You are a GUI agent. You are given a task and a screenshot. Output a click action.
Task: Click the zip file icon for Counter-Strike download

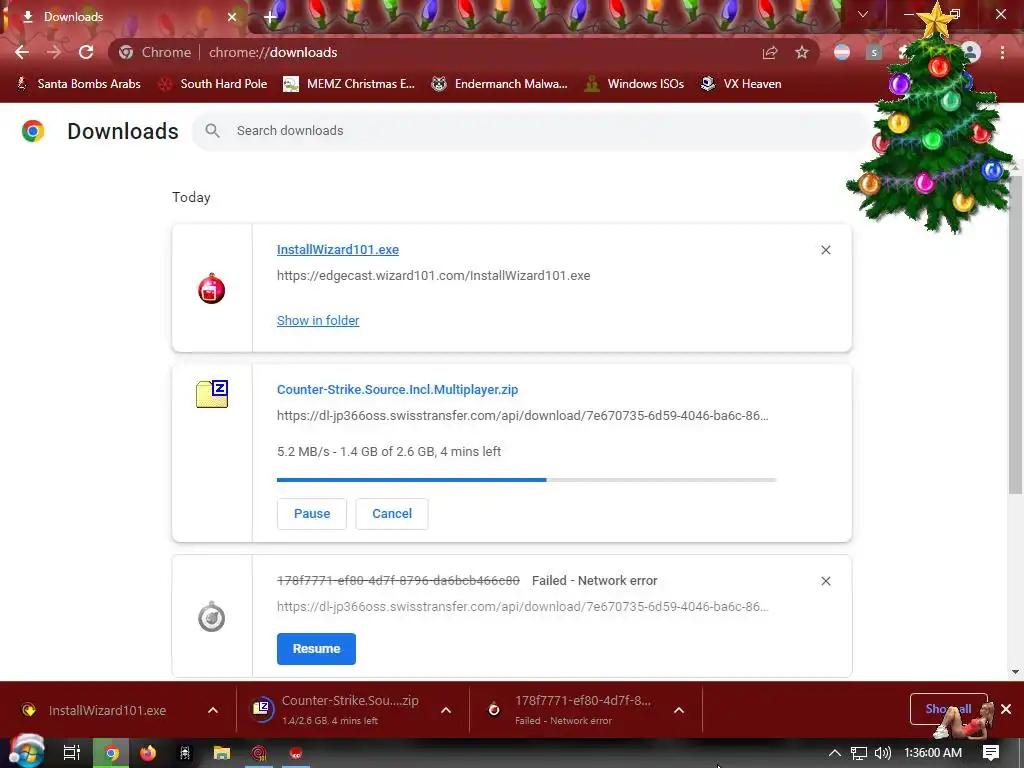(x=212, y=394)
